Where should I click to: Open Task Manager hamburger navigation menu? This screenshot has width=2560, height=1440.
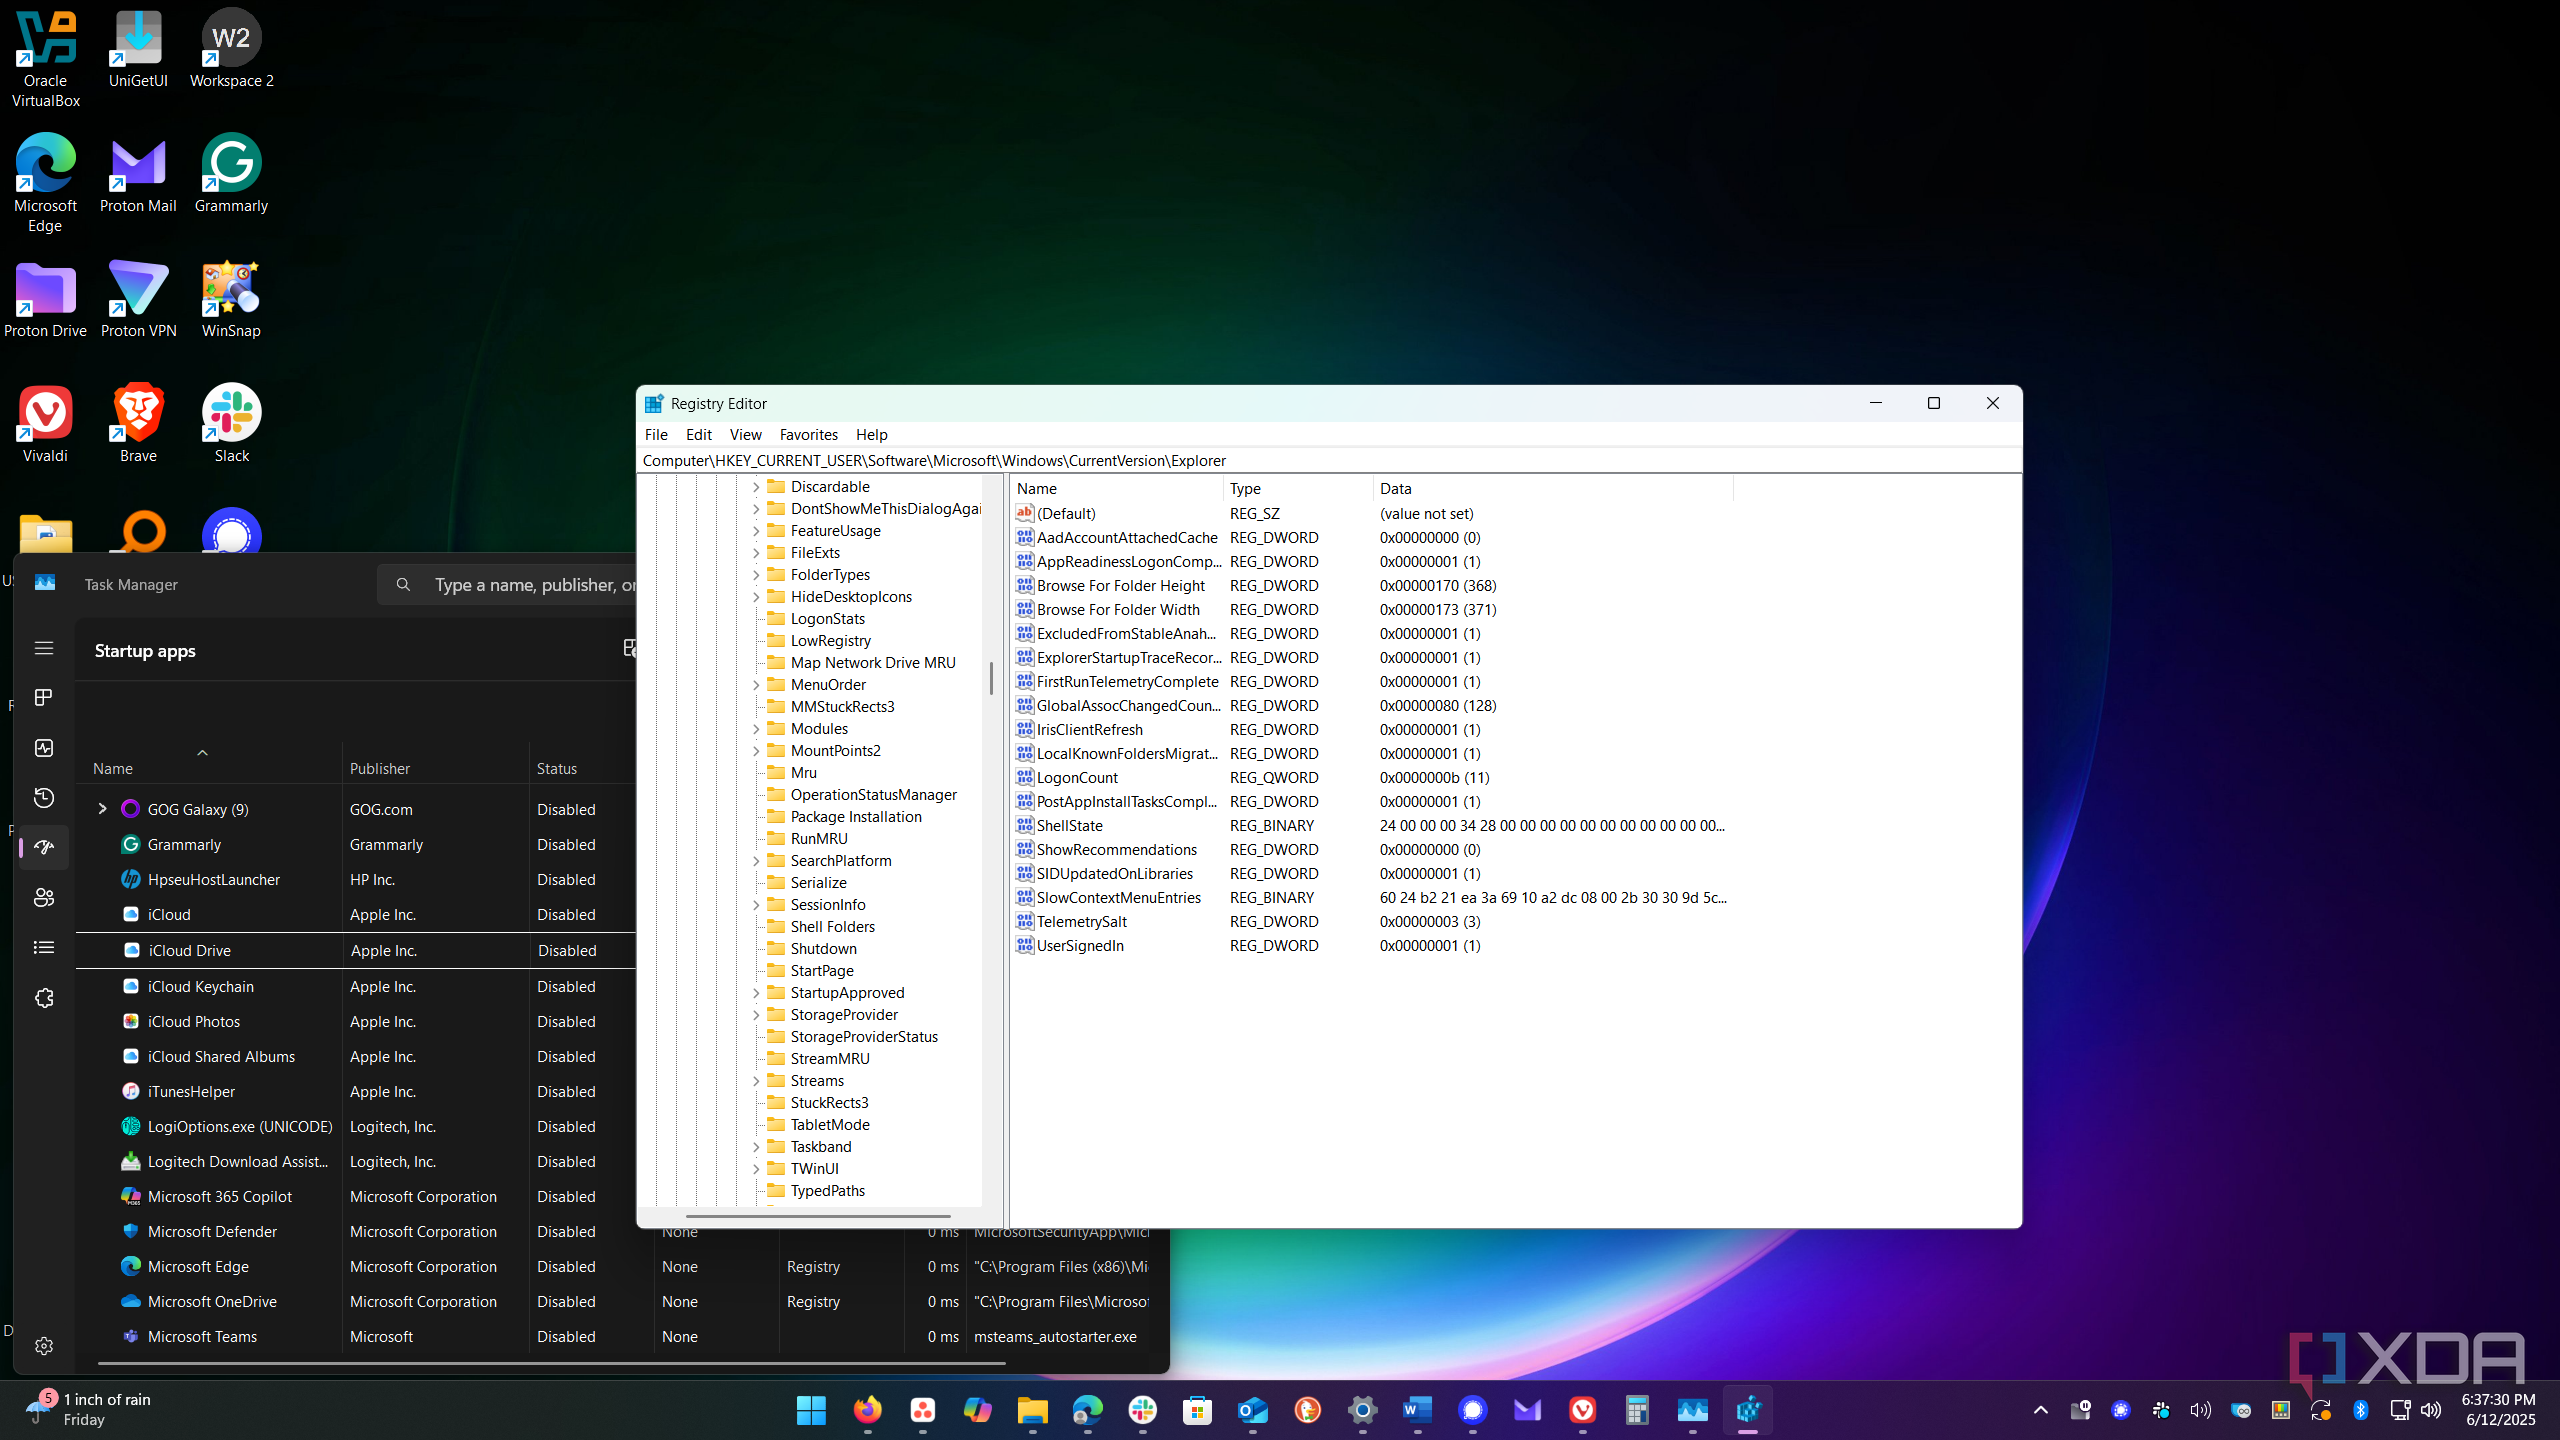point(43,648)
